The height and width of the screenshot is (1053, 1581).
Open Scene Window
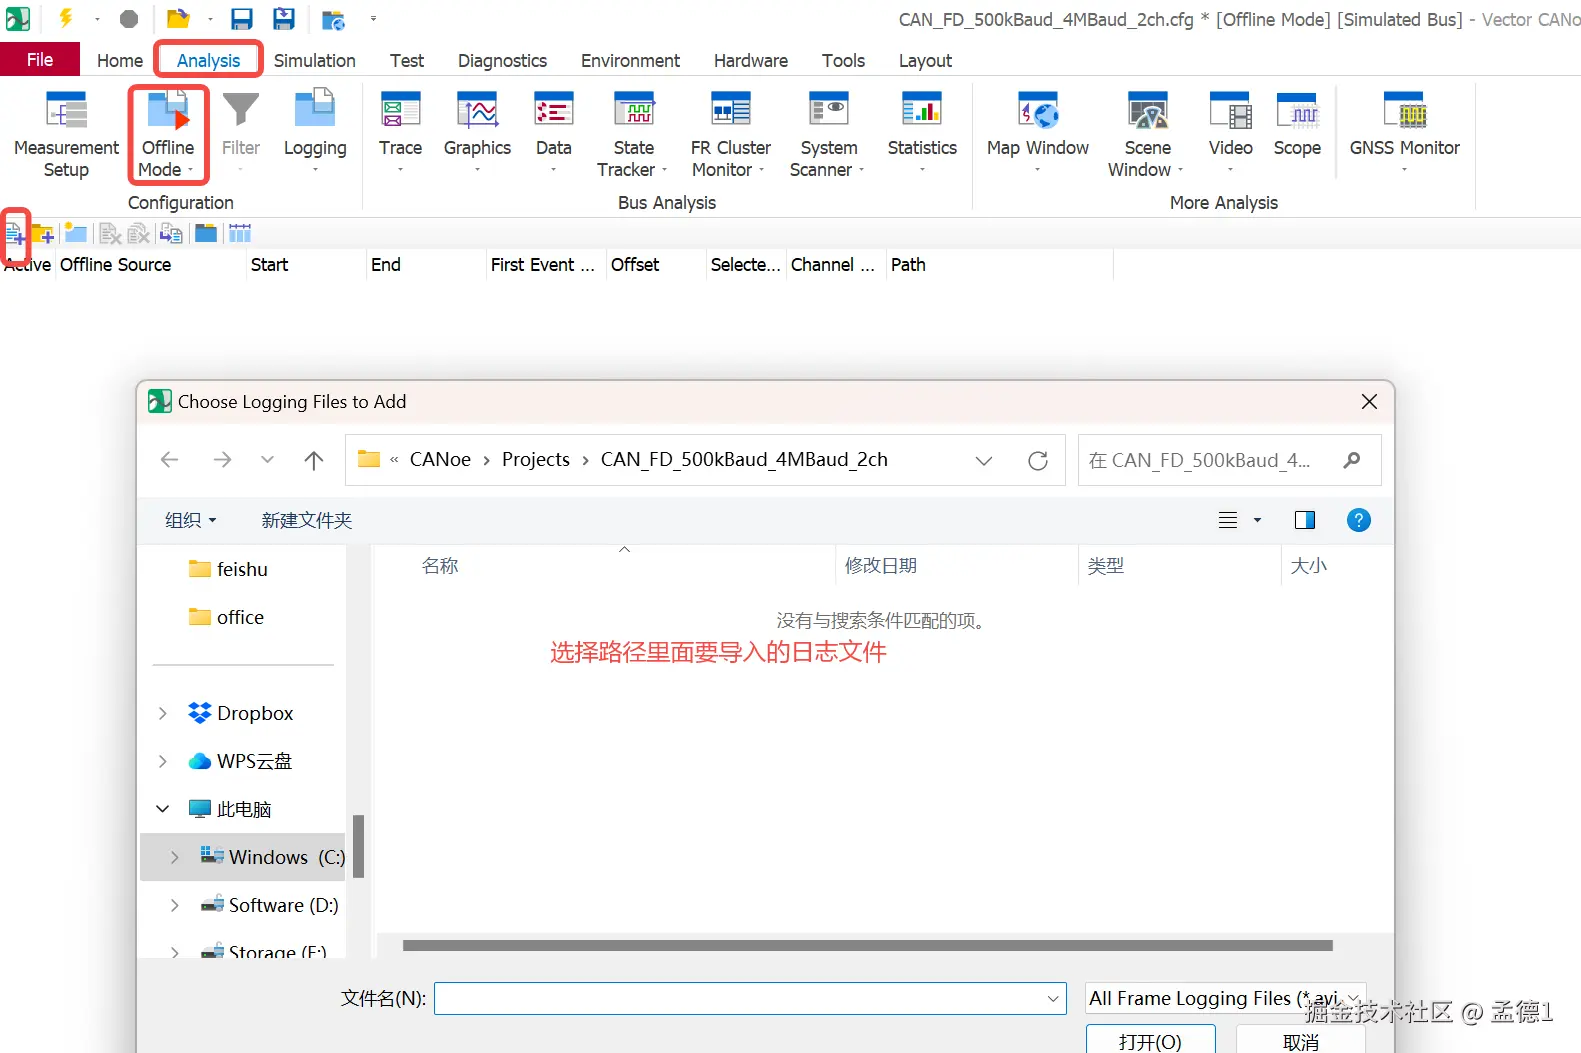(x=1146, y=135)
